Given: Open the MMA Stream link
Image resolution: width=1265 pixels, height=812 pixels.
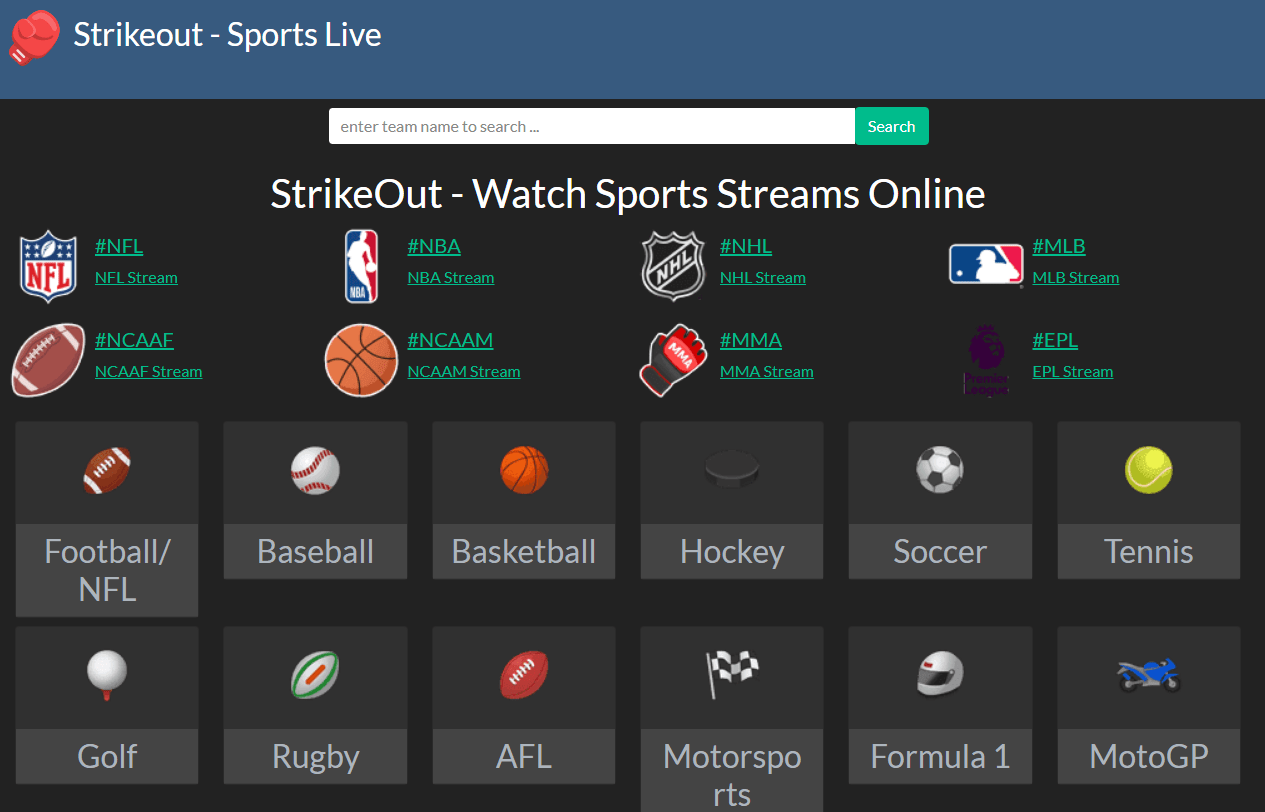Looking at the screenshot, I should [x=767, y=372].
